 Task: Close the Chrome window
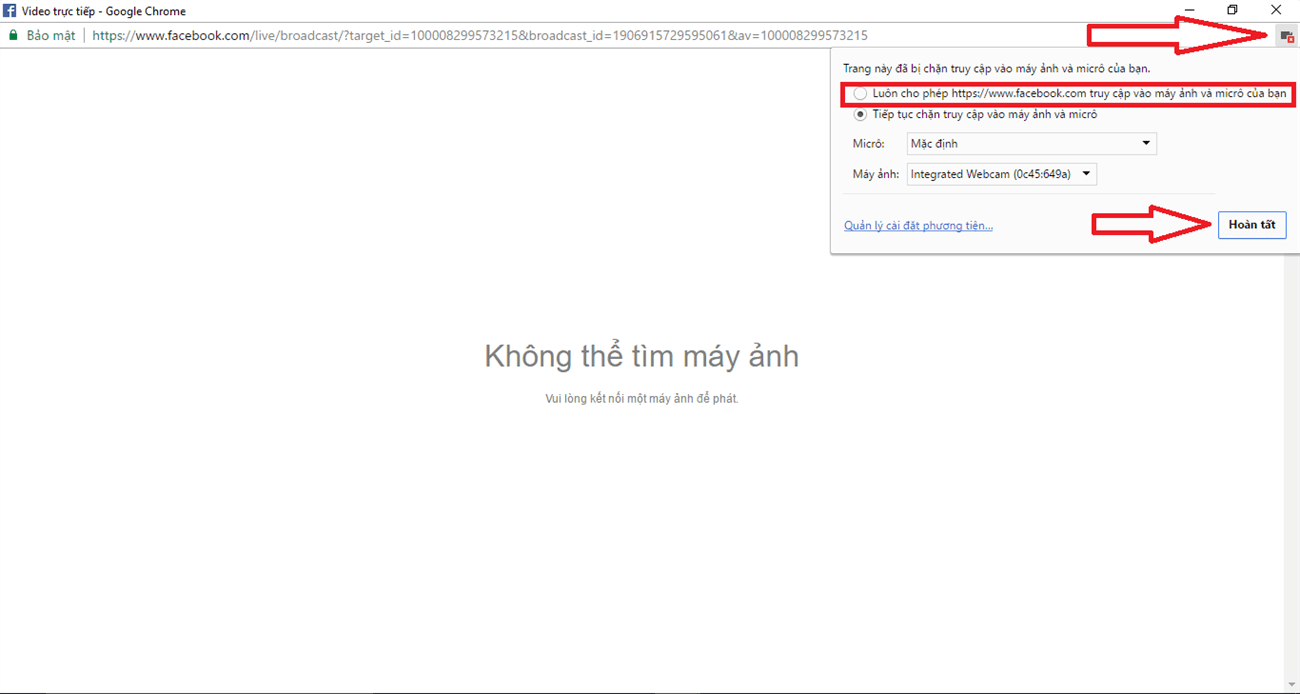(1277, 10)
